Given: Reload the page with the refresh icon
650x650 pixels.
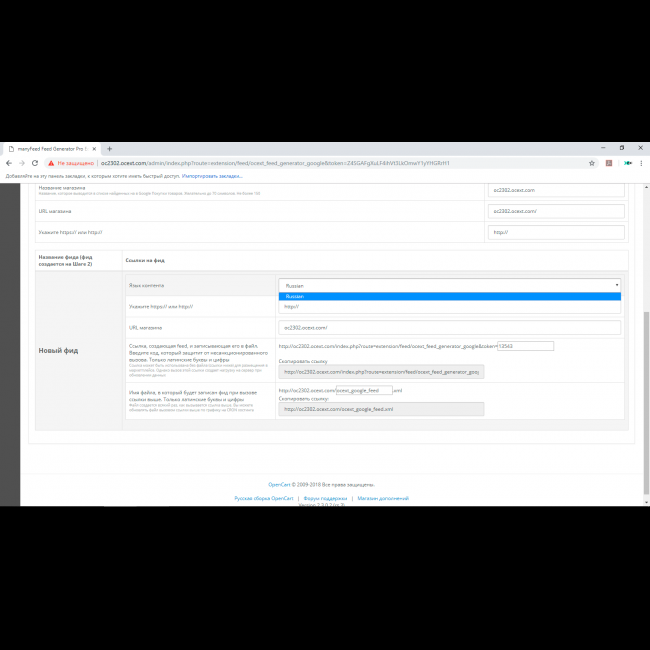Looking at the screenshot, I should (36, 163).
